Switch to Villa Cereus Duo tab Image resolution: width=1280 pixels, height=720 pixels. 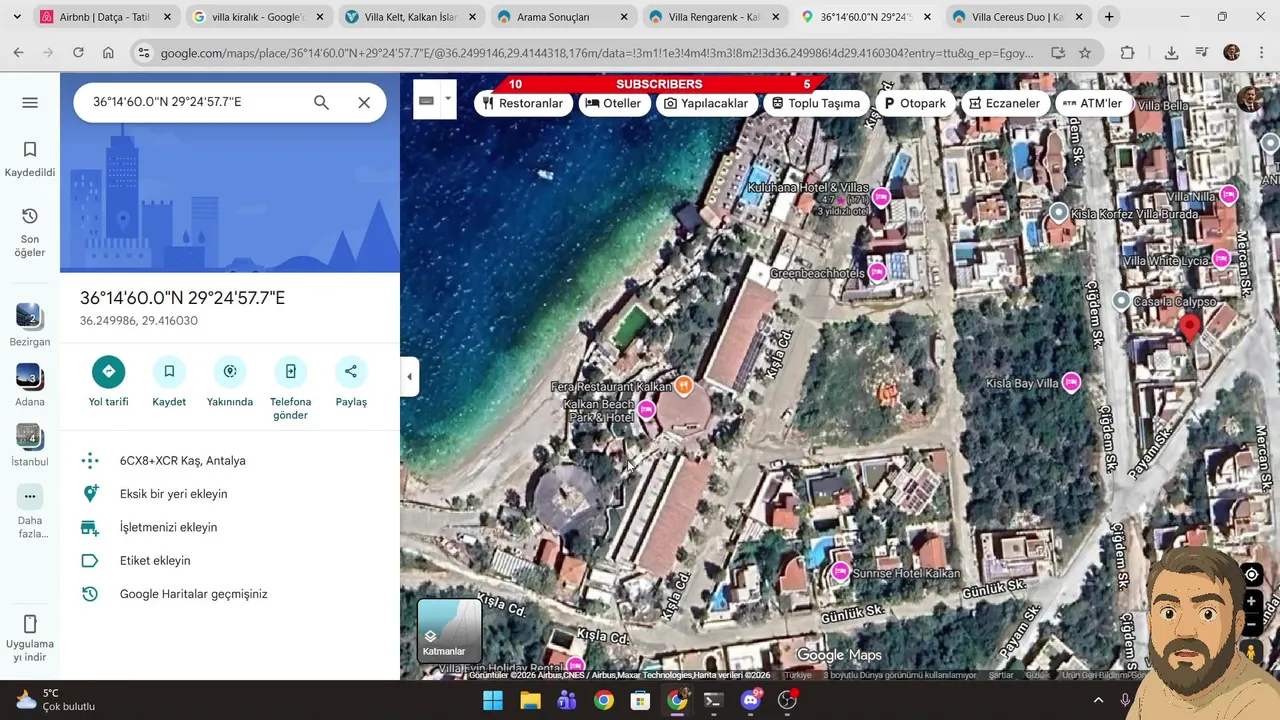pyautogui.click(x=1019, y=17)
